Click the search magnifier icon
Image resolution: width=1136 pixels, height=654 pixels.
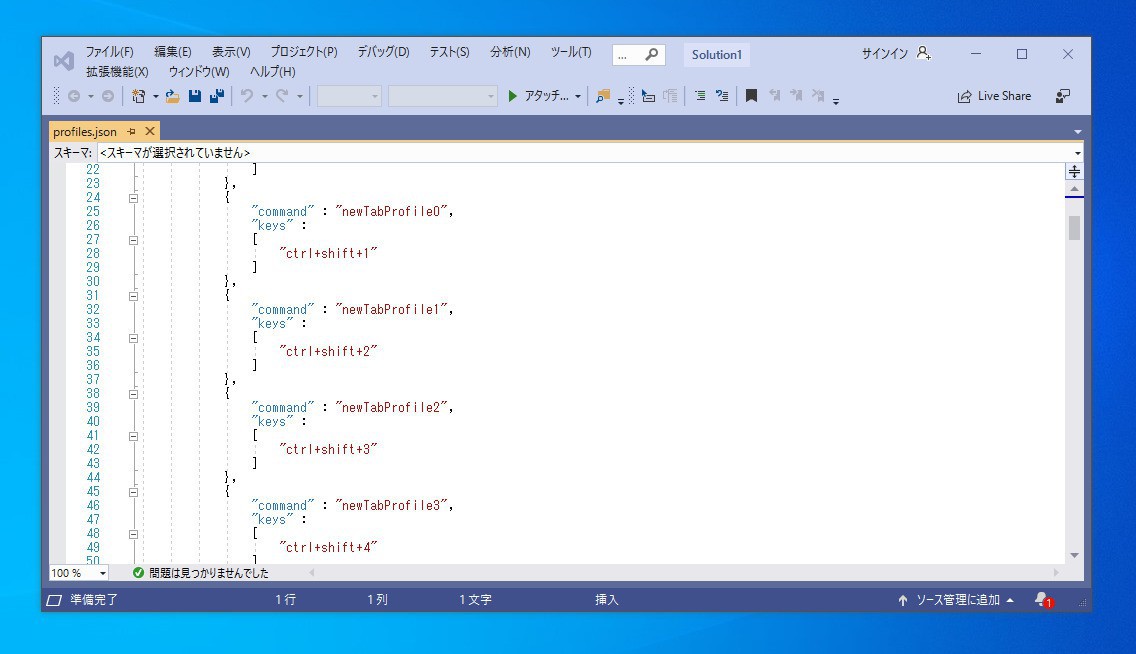(652, 54)
